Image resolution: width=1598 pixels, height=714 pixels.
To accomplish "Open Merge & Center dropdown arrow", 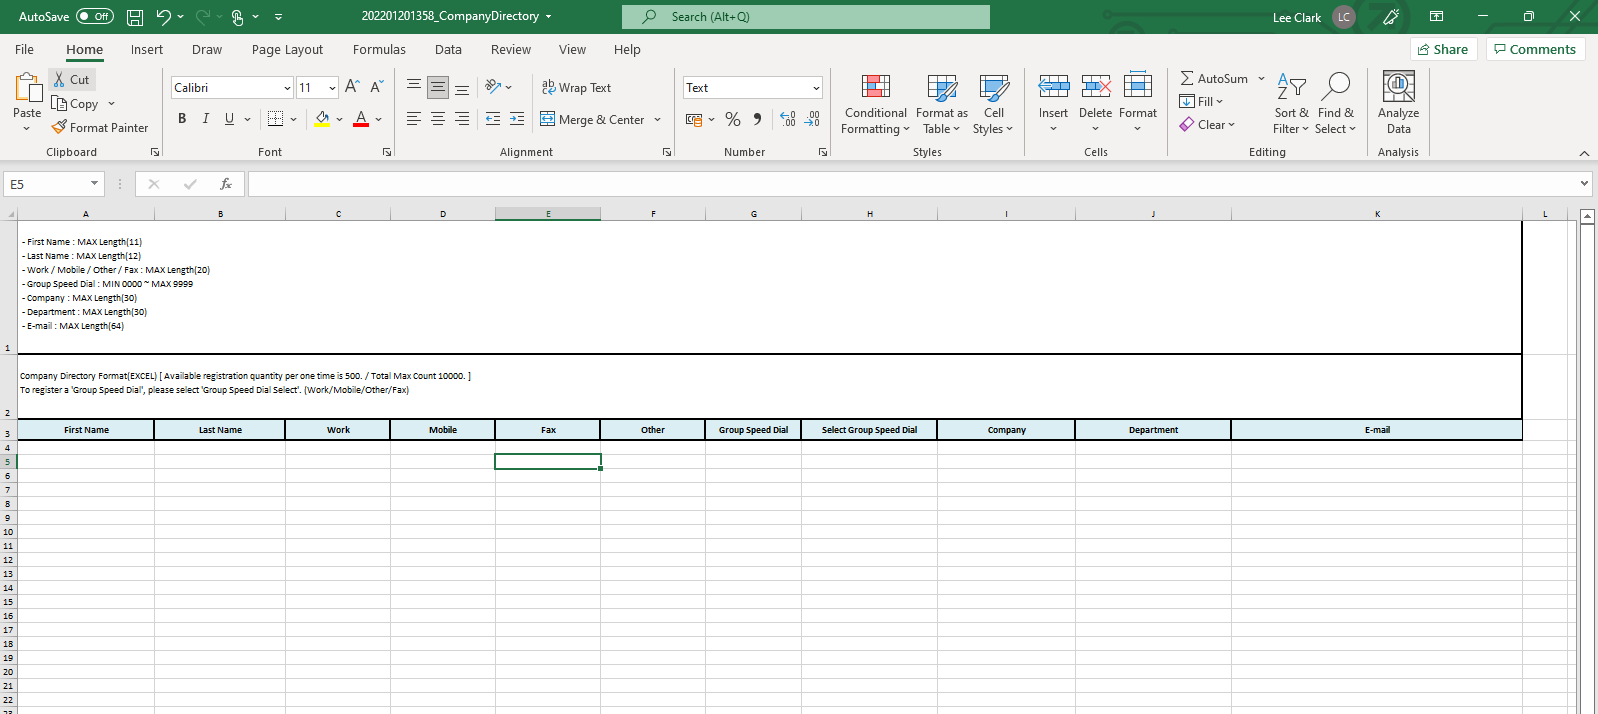I will point(658,119).
